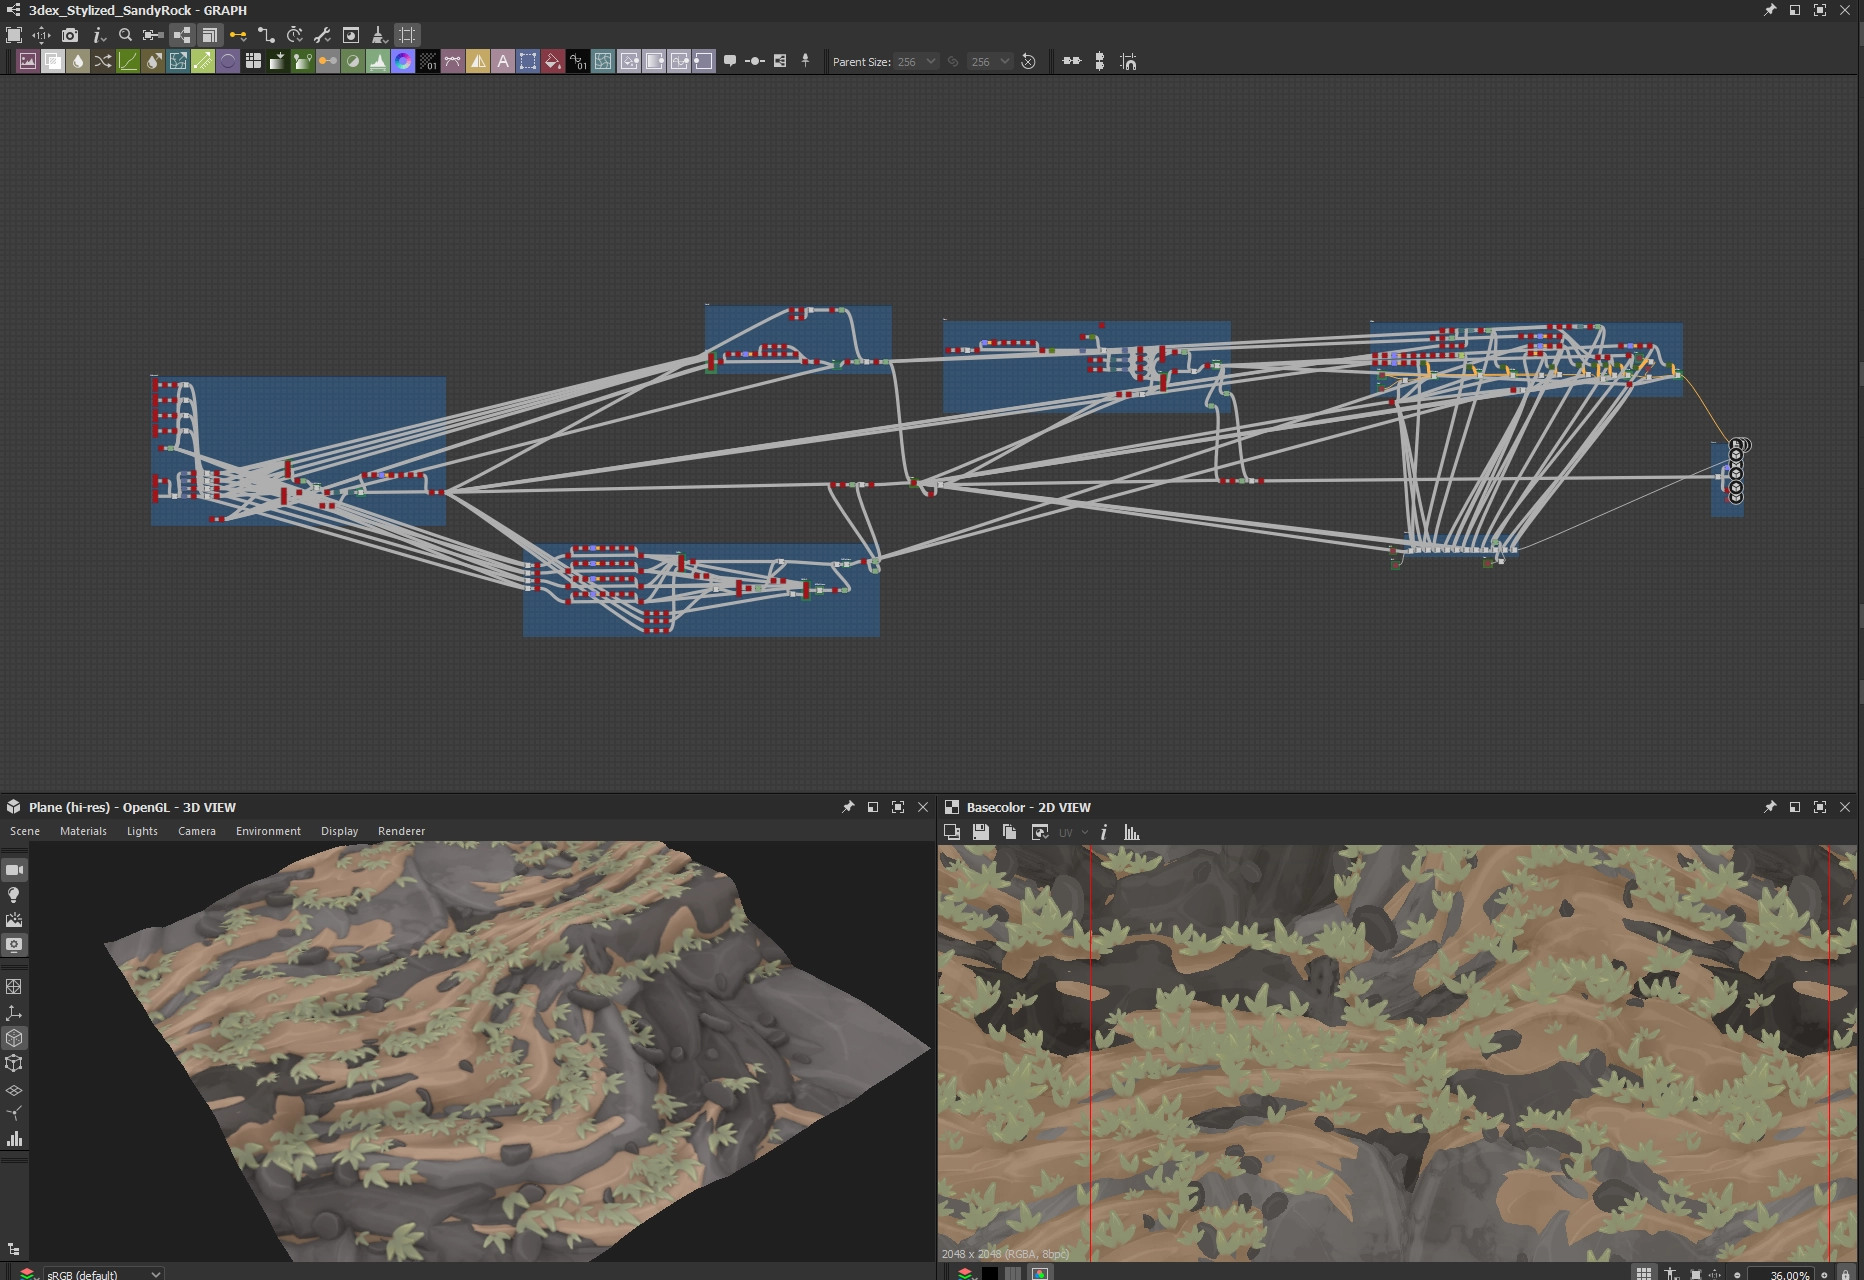
Task: Click the wrench tools icon in graph toolbar
Action: 322,35
